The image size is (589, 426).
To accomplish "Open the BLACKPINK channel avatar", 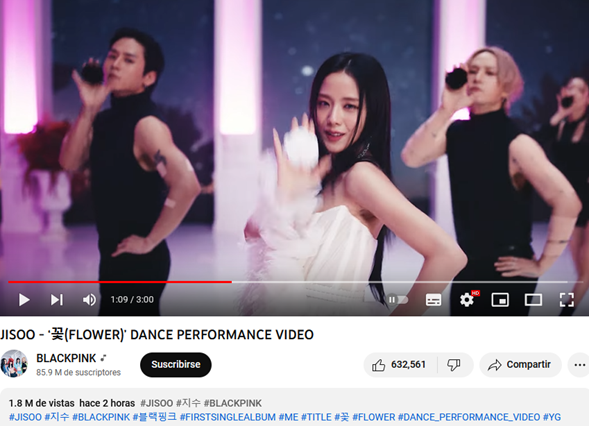I will (14, 364).
